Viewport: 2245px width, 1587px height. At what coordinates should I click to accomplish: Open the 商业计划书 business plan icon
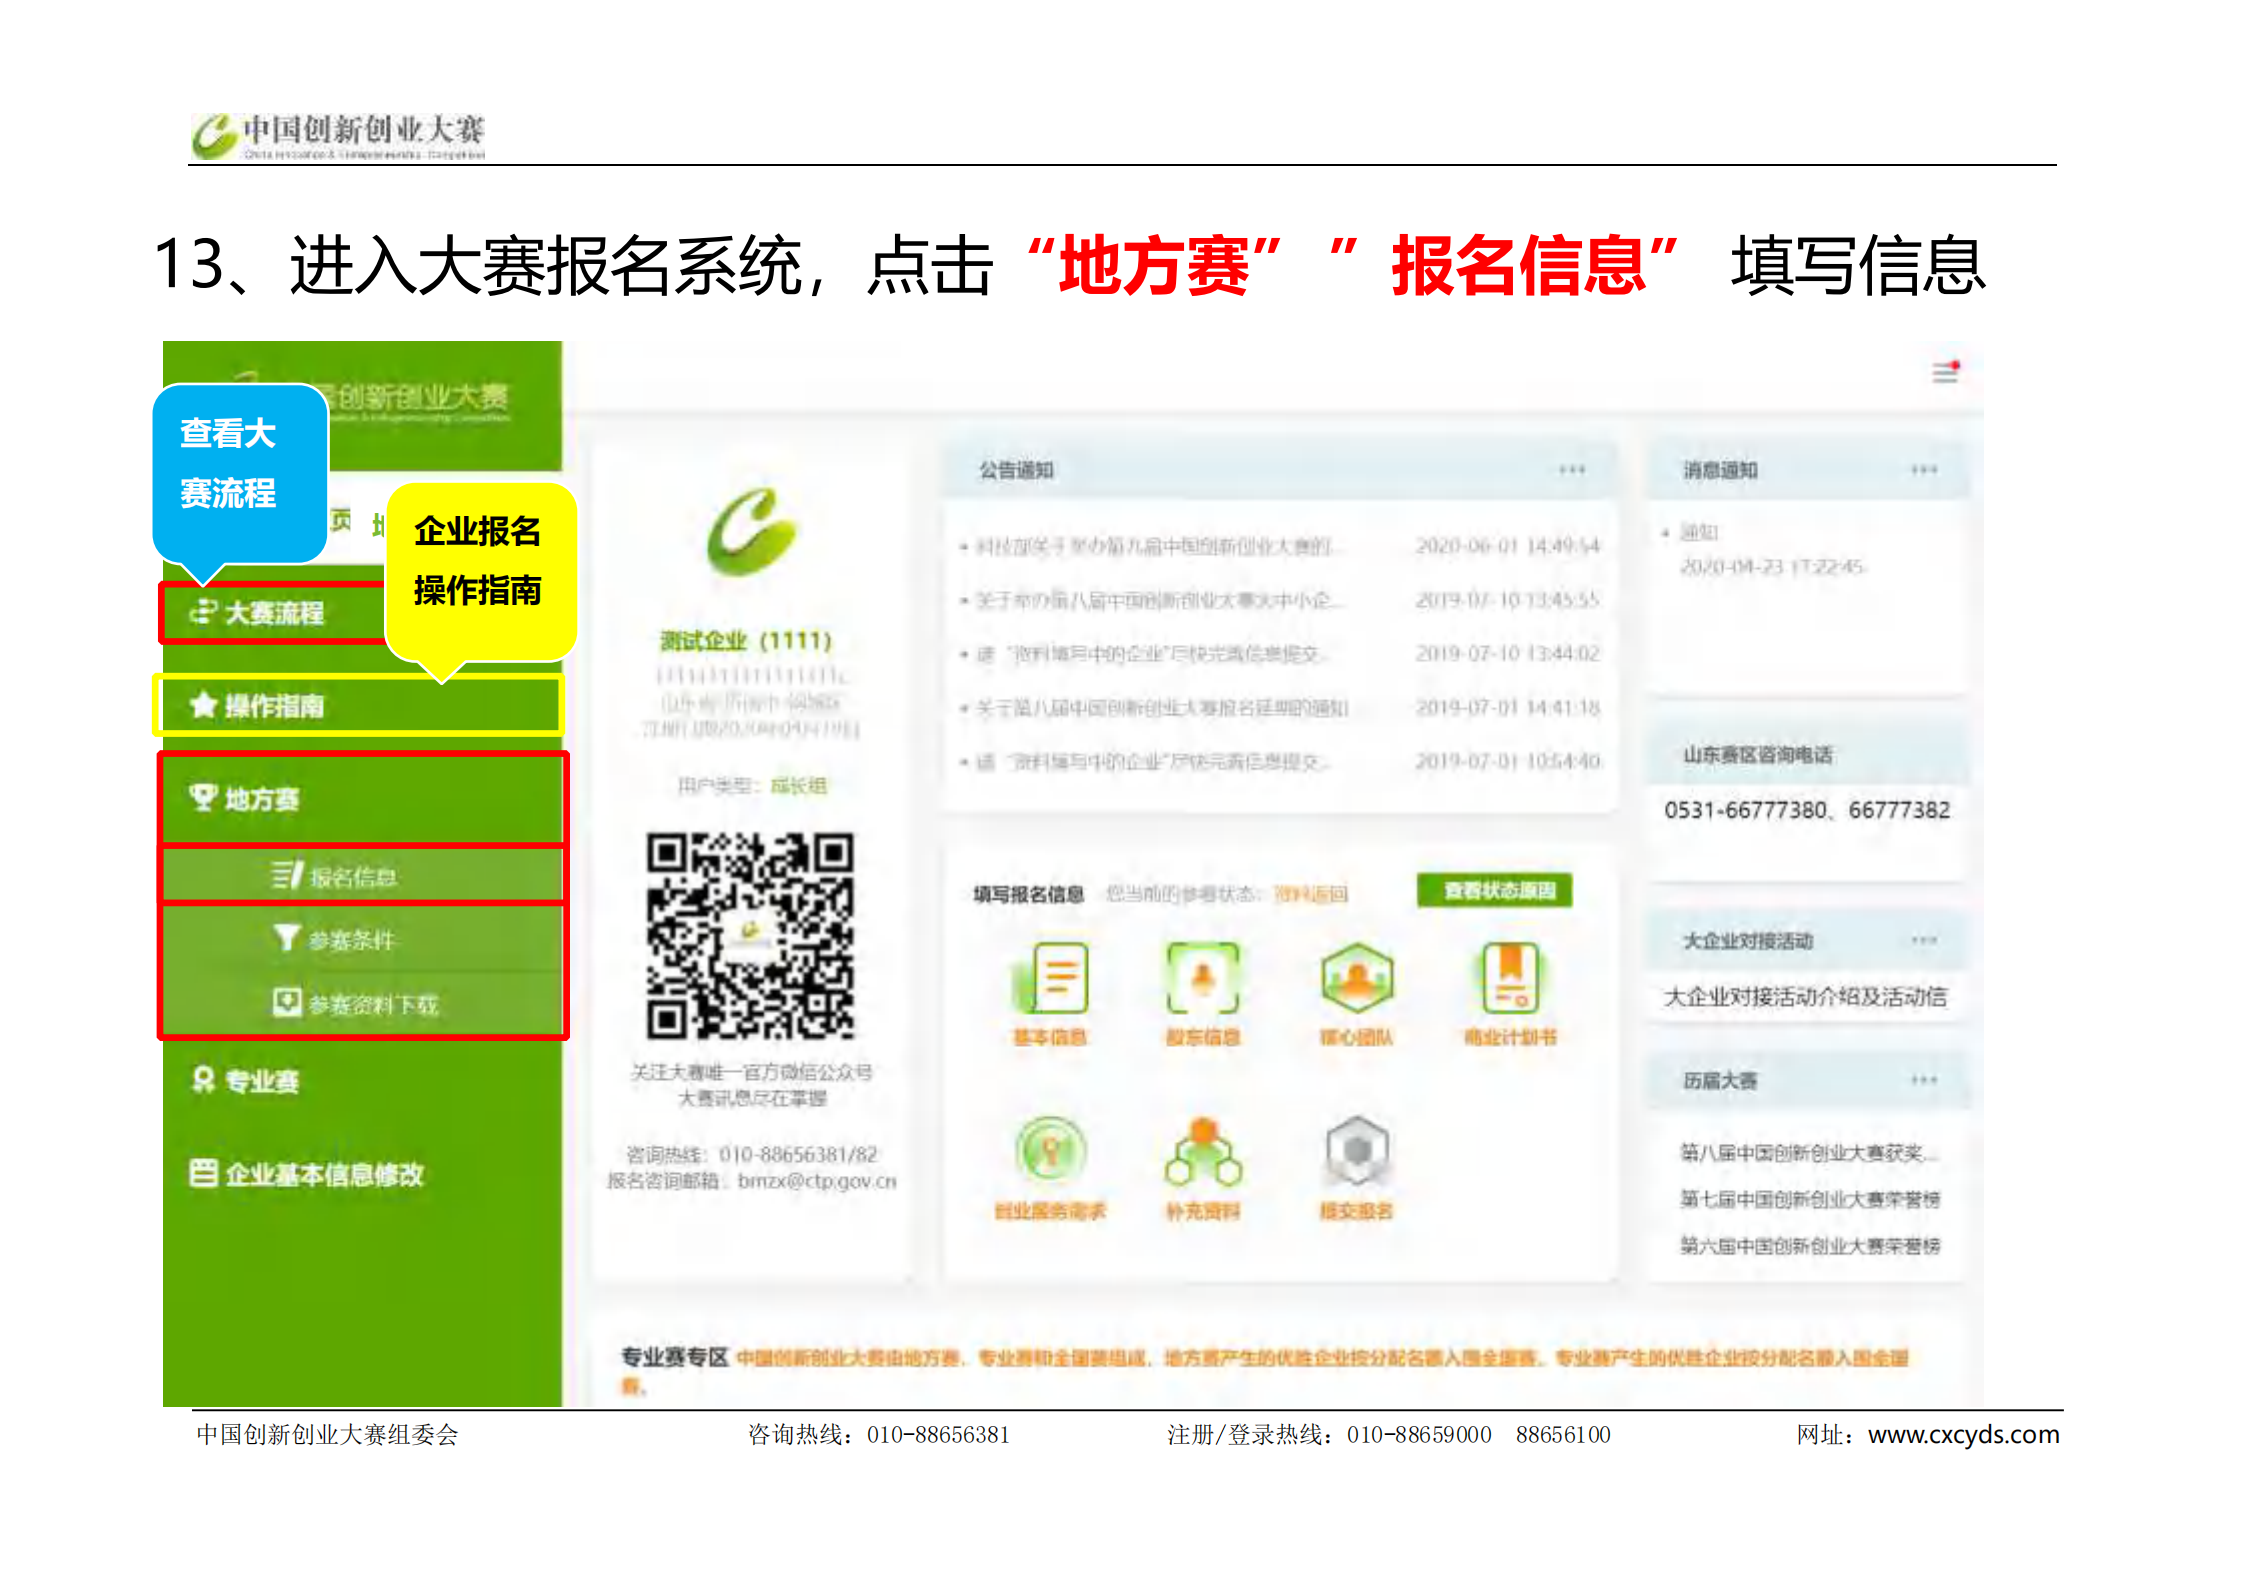pyautogui.click(x=1510, y=980)
